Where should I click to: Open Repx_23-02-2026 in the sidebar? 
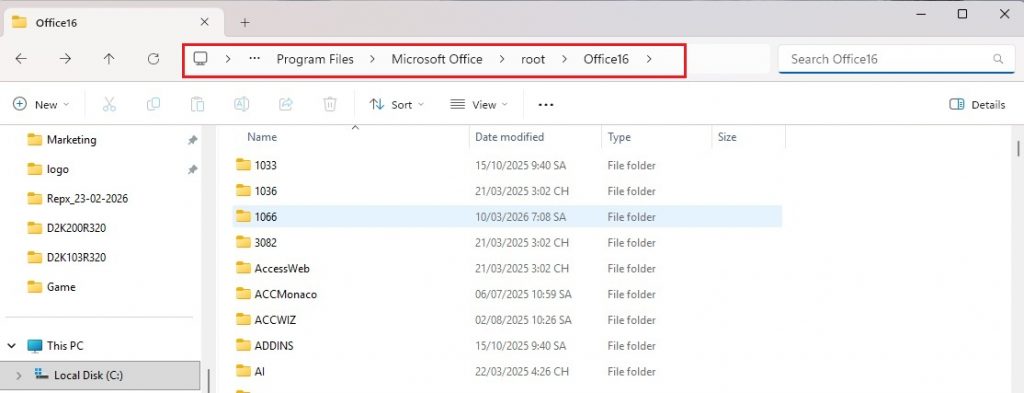click(88, 198)
